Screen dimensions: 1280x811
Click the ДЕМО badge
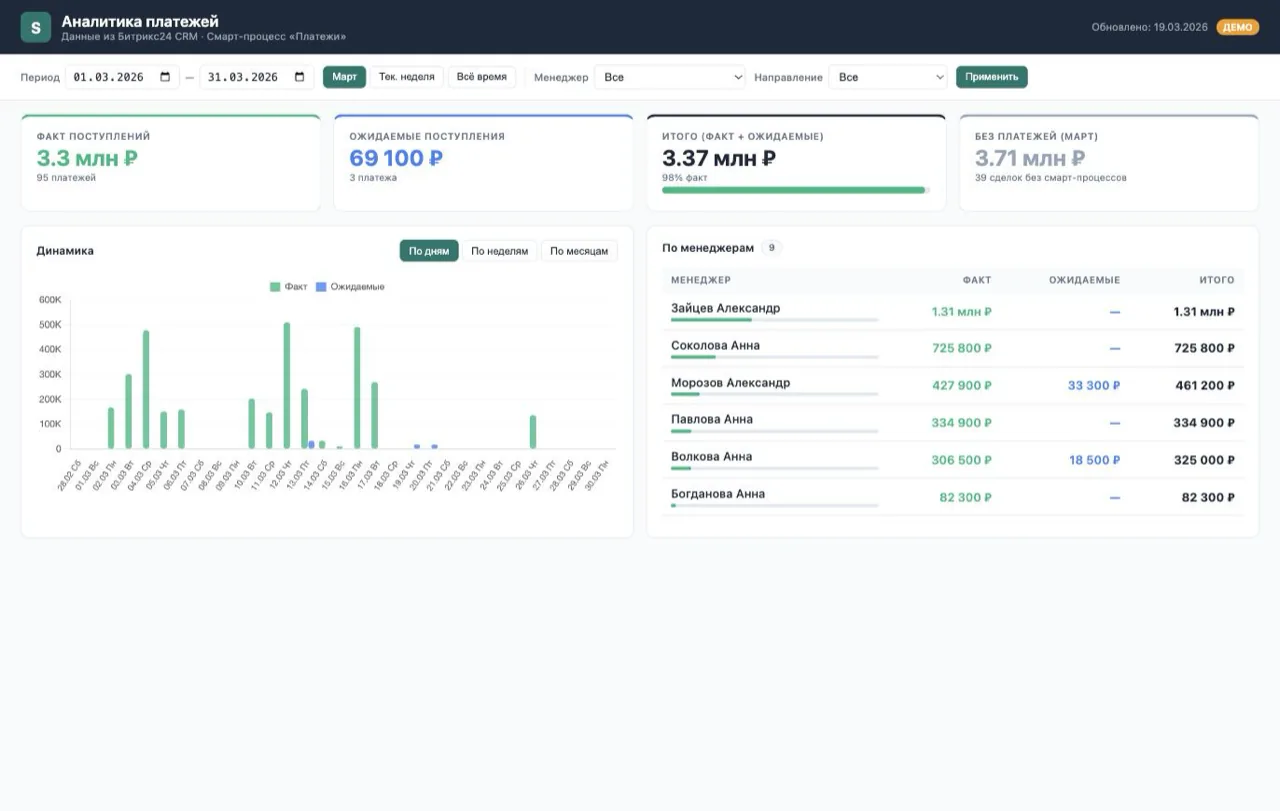point(1238,27)
